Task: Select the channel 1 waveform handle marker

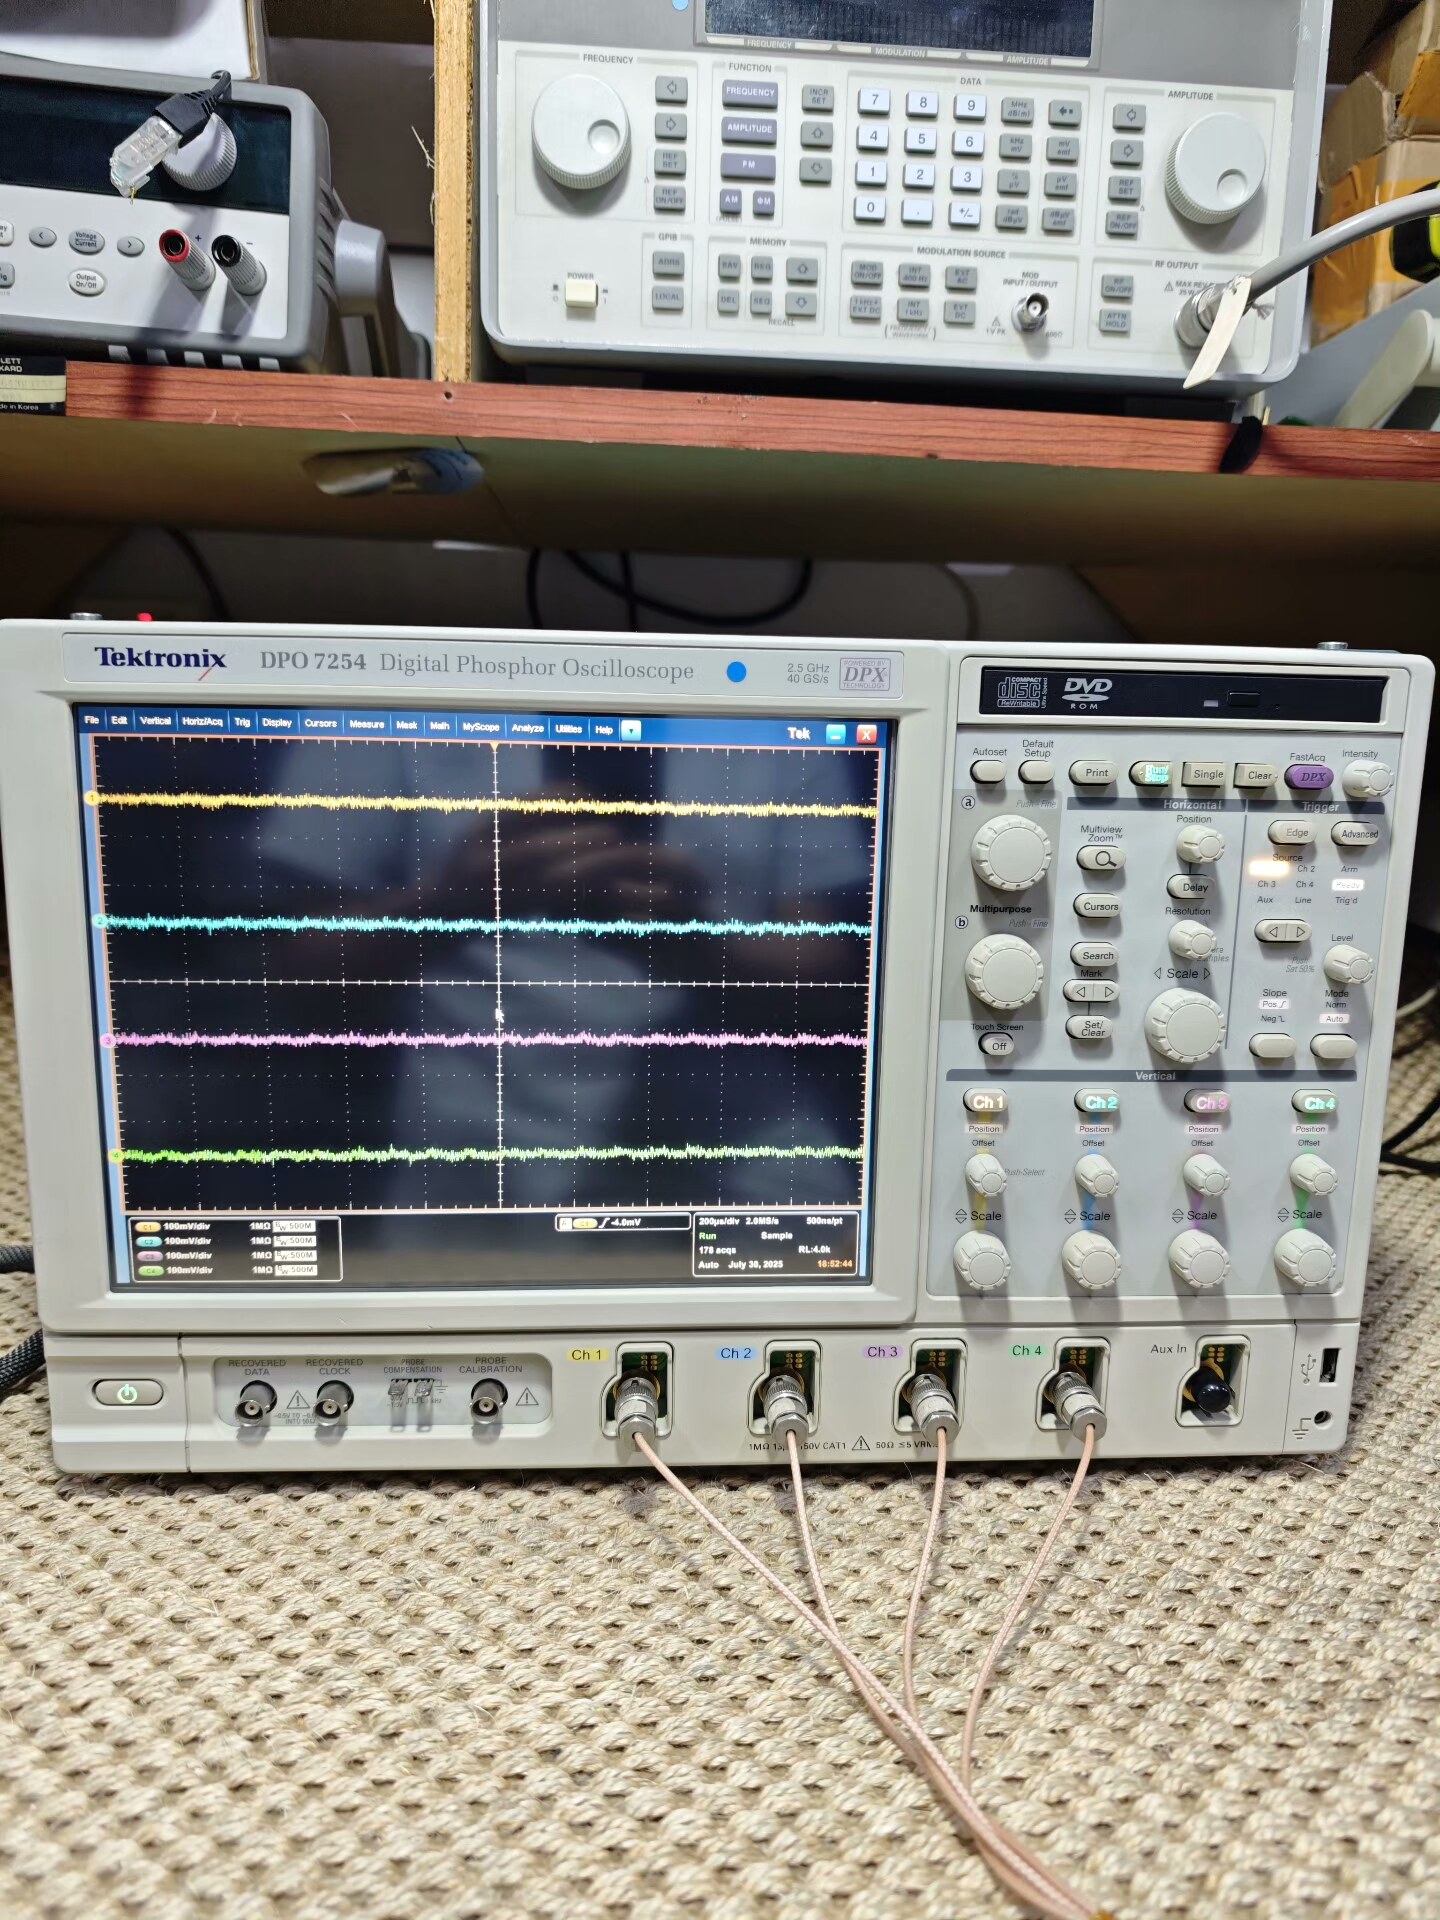Action: [91, 798]
